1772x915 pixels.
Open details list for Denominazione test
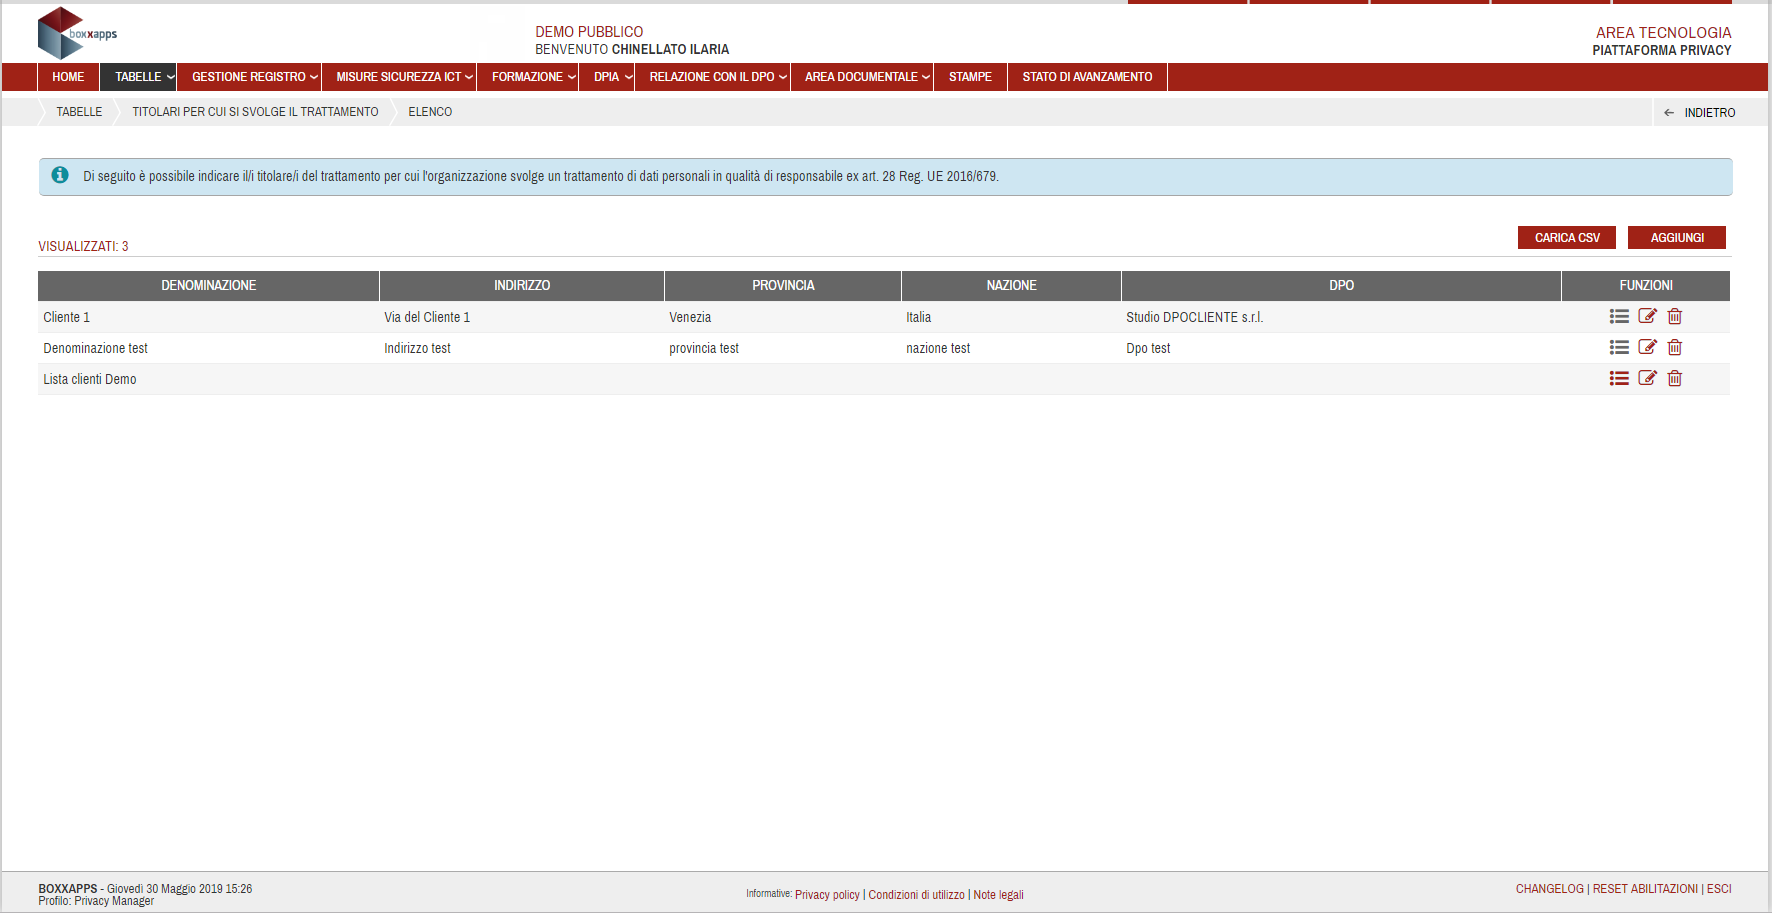(1619, 348)
